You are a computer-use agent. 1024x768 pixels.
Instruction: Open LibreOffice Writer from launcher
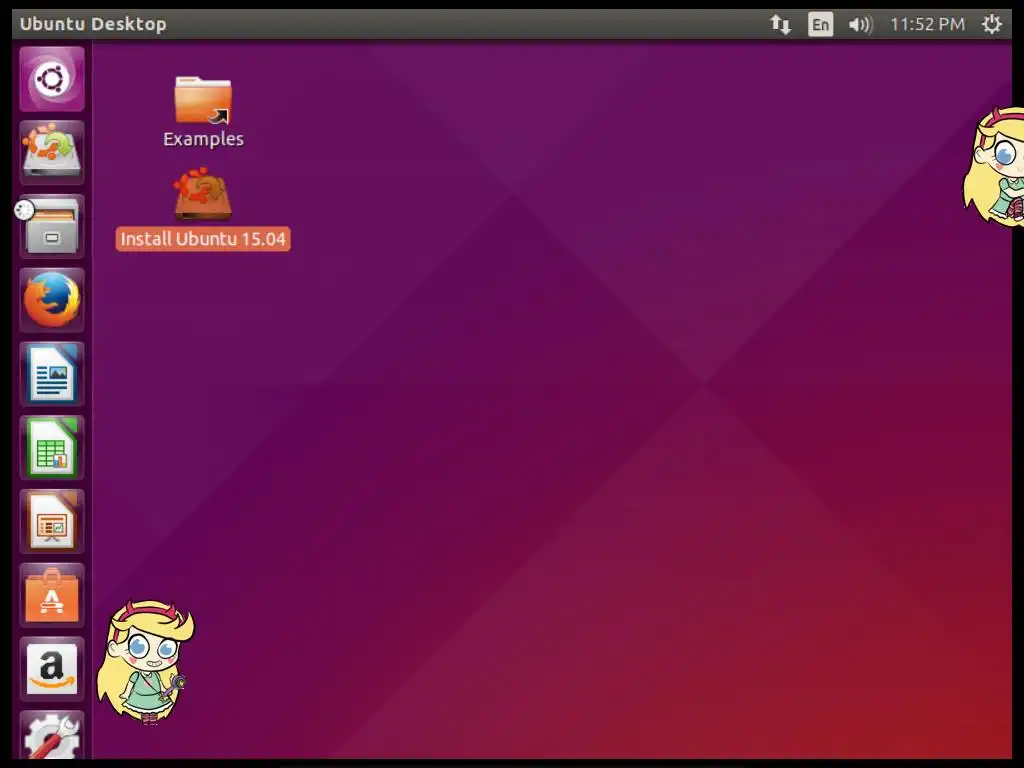coord(52,374)
